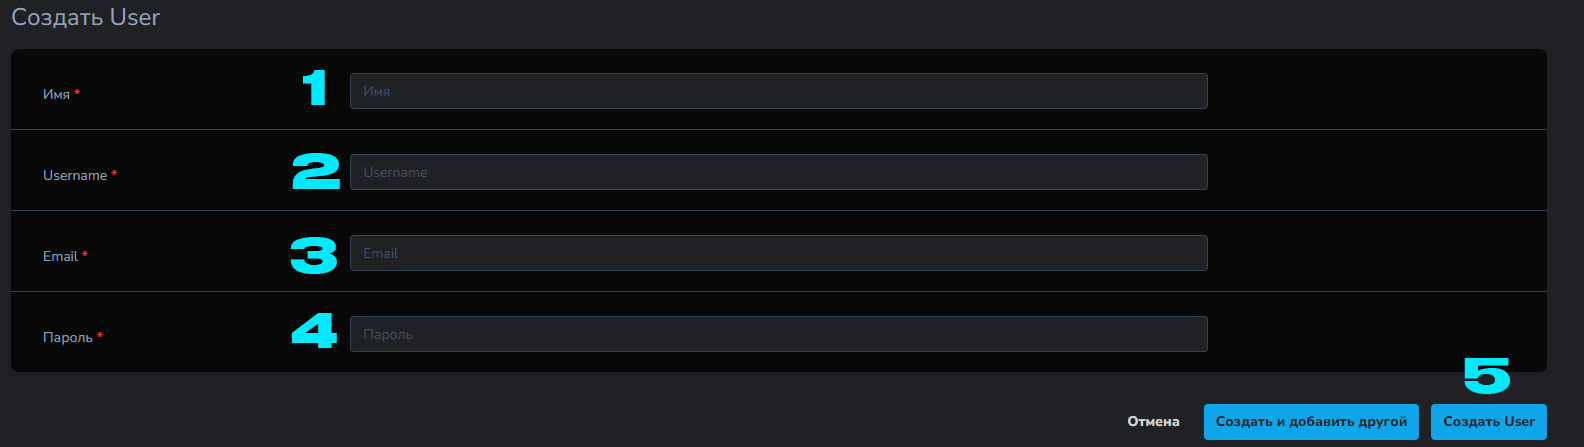The image size is (1584, 447).
Task: Click the cyan number 1 marker
Action: click(315, 88)
